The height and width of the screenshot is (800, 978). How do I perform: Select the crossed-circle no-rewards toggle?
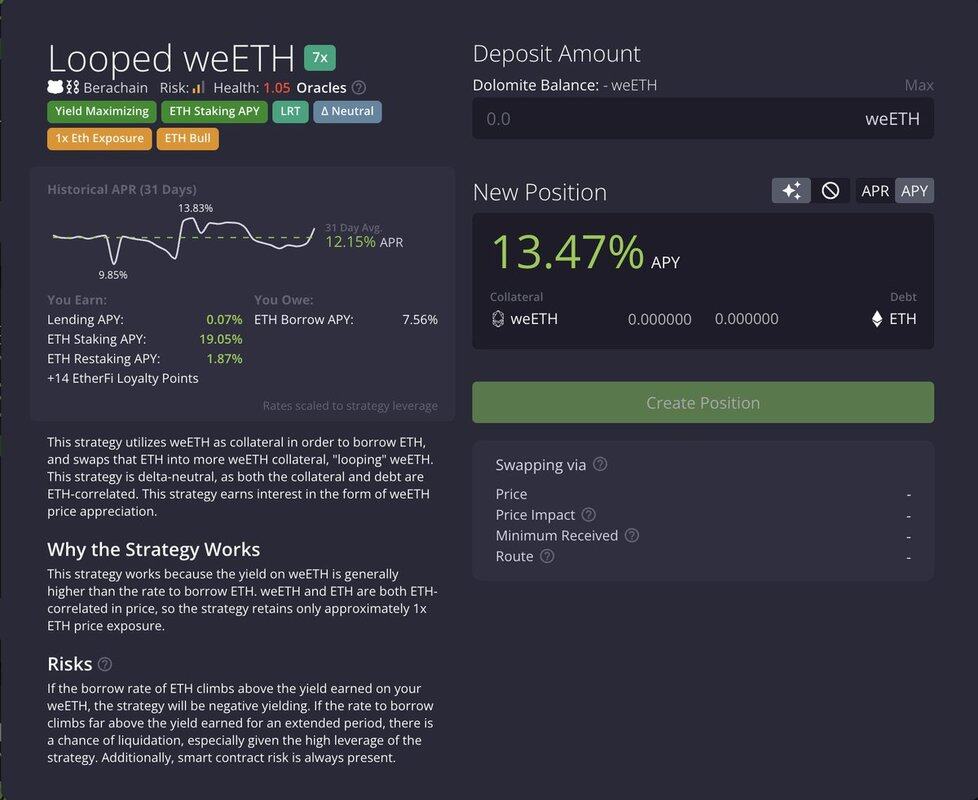tap(830, 191)
